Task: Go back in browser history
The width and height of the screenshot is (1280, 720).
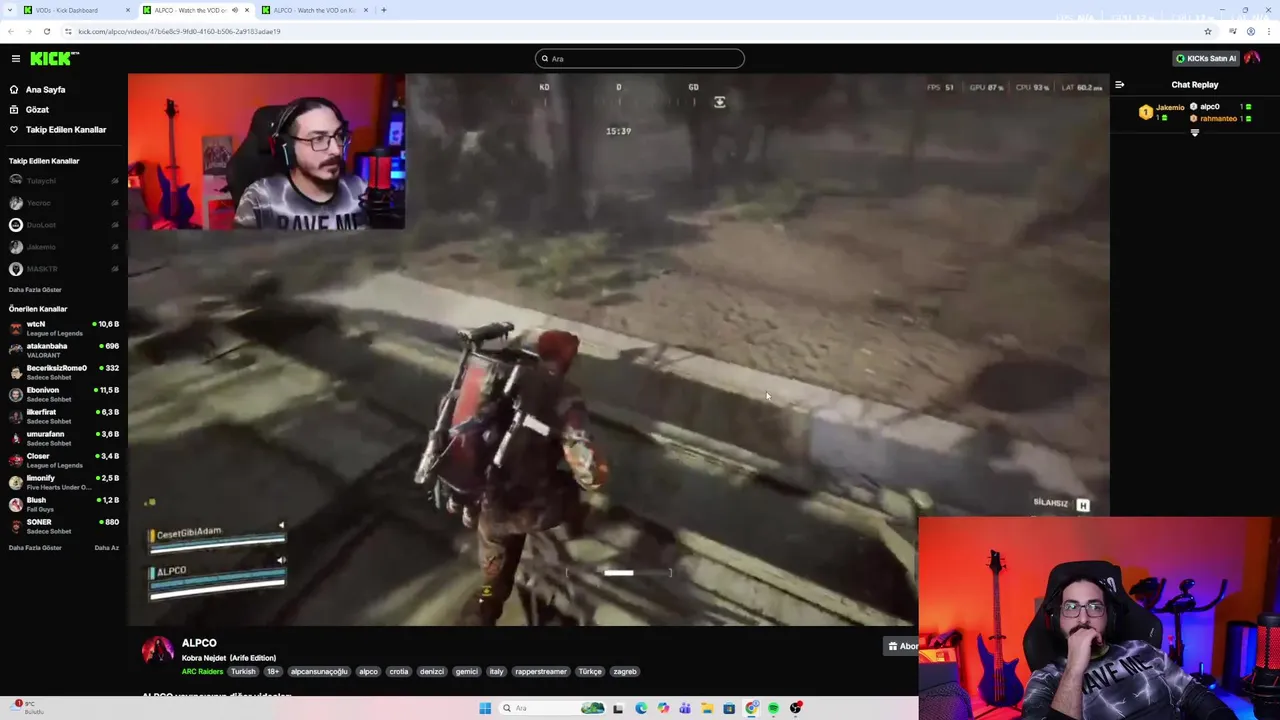Action: point(11,31)
